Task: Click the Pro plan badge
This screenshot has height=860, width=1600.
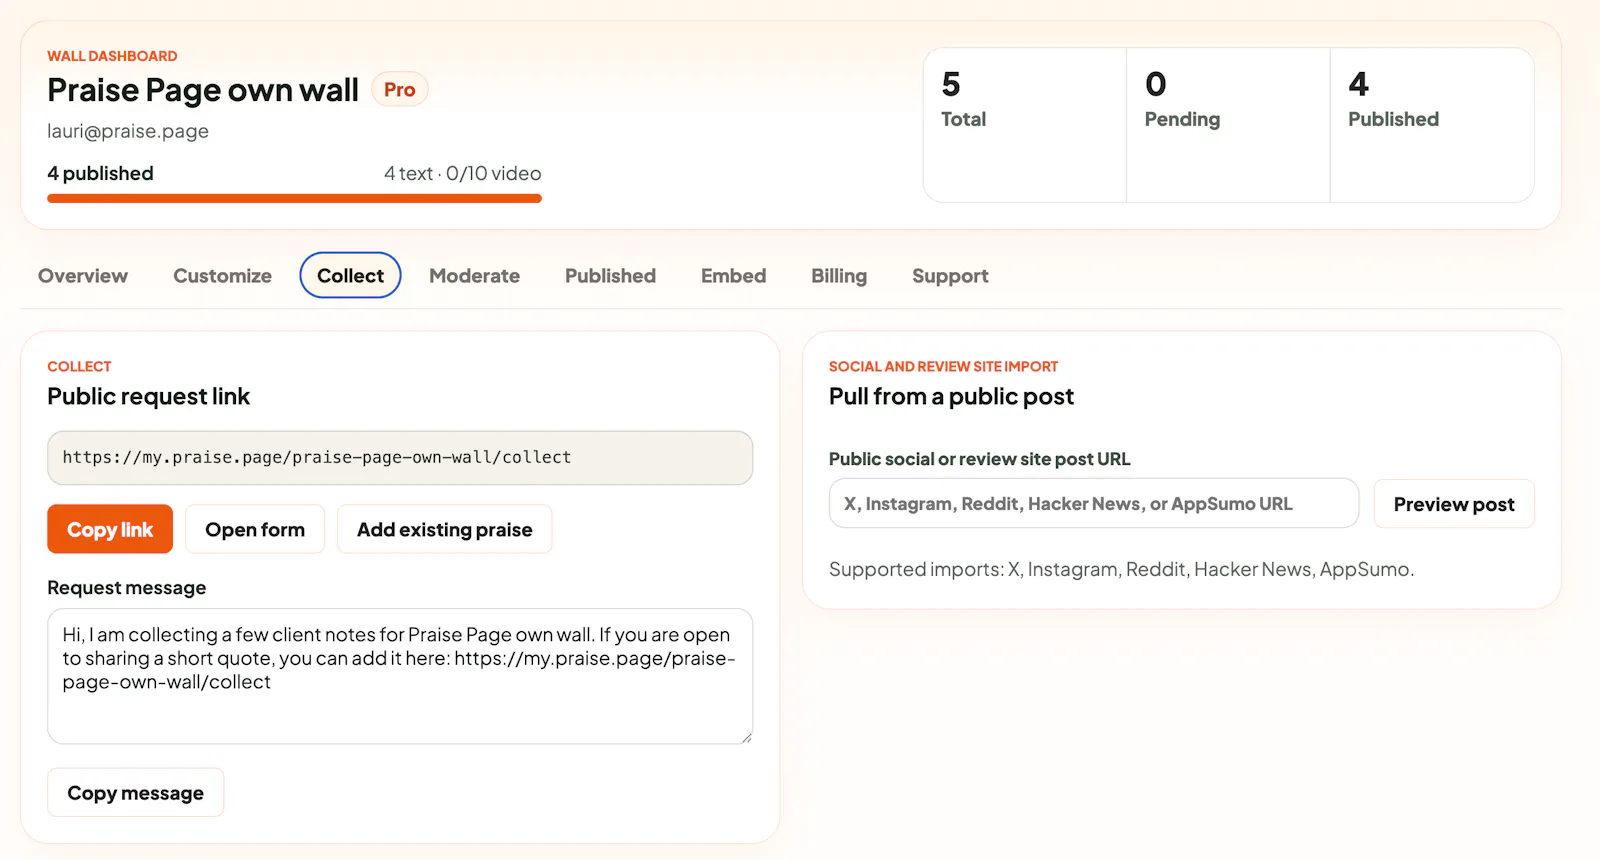Action: pos(400,90)
